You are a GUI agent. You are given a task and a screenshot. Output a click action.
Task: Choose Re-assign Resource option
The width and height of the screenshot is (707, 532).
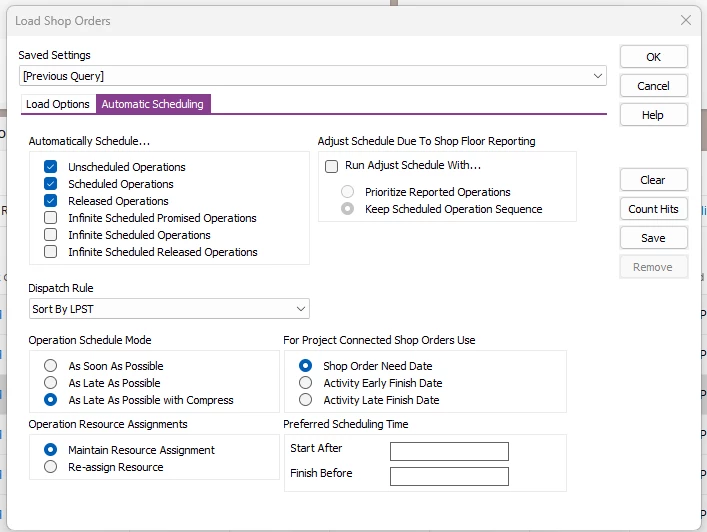click(51, 467)
